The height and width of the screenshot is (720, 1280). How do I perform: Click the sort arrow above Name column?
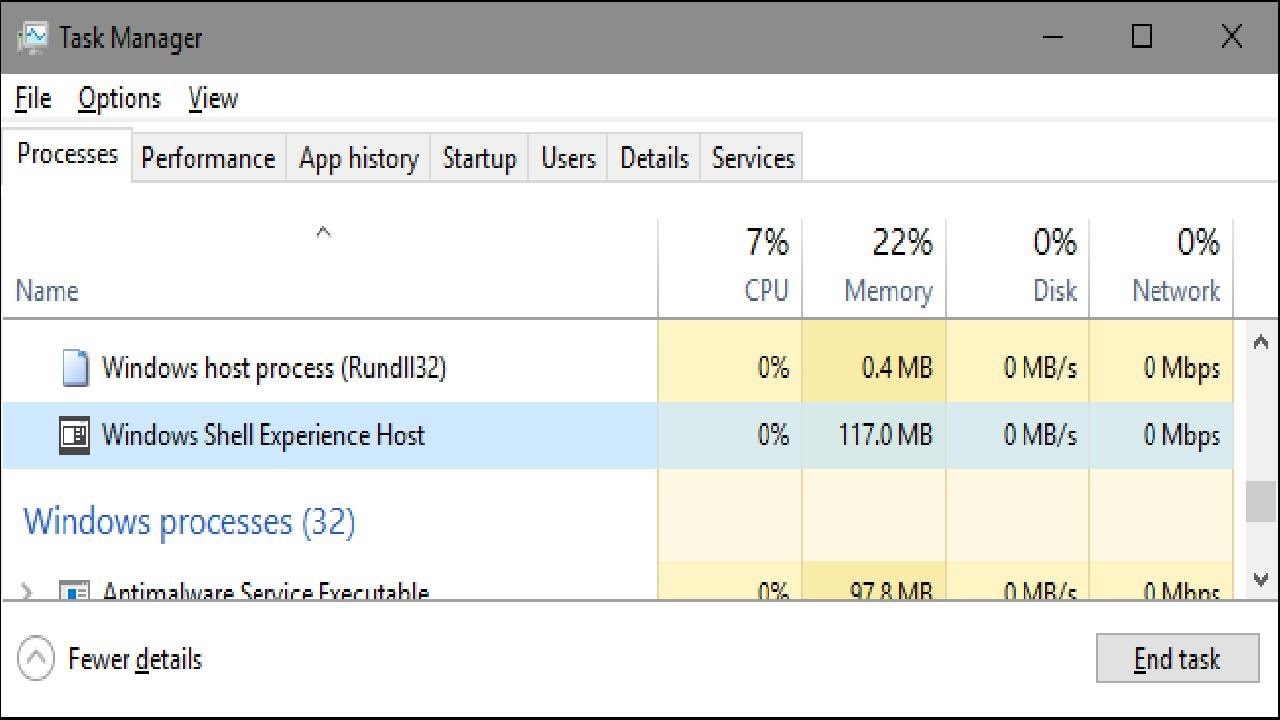coord(323,233)
